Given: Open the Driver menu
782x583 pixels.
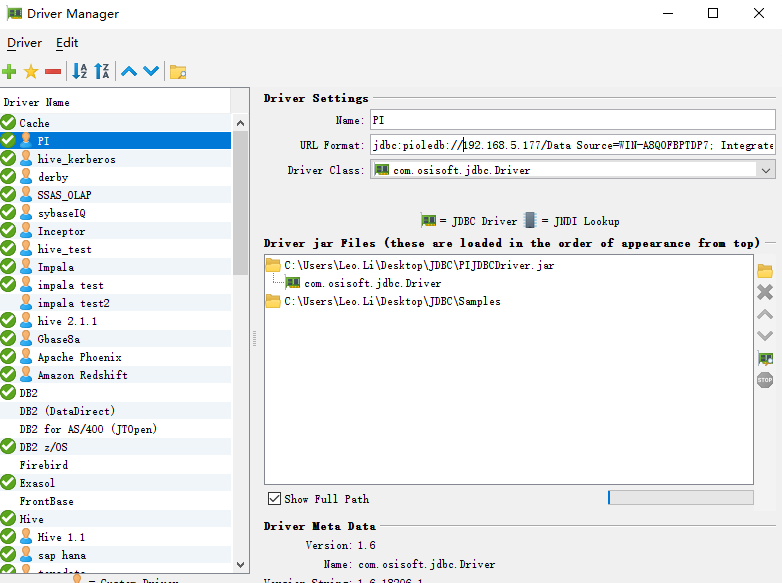Looking at the screenshot, I should coord(24,43).
